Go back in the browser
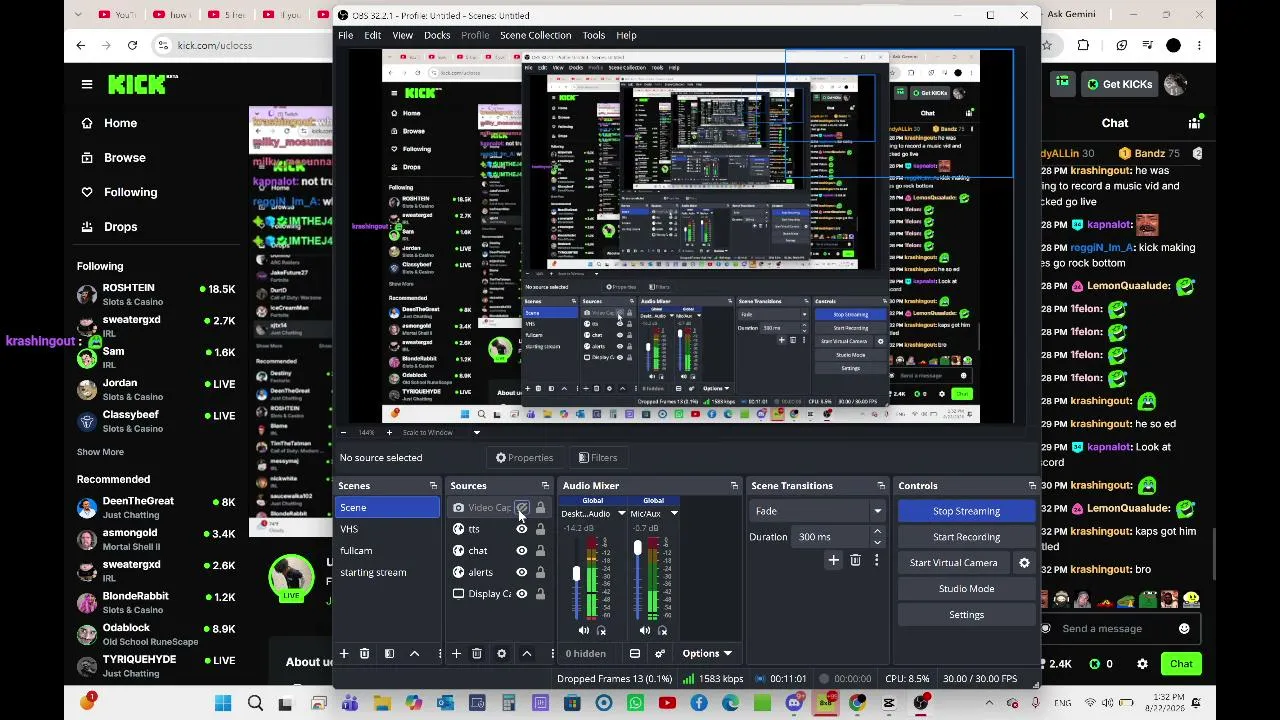This screenshot has height=720, width=1280. click(81, 45)
